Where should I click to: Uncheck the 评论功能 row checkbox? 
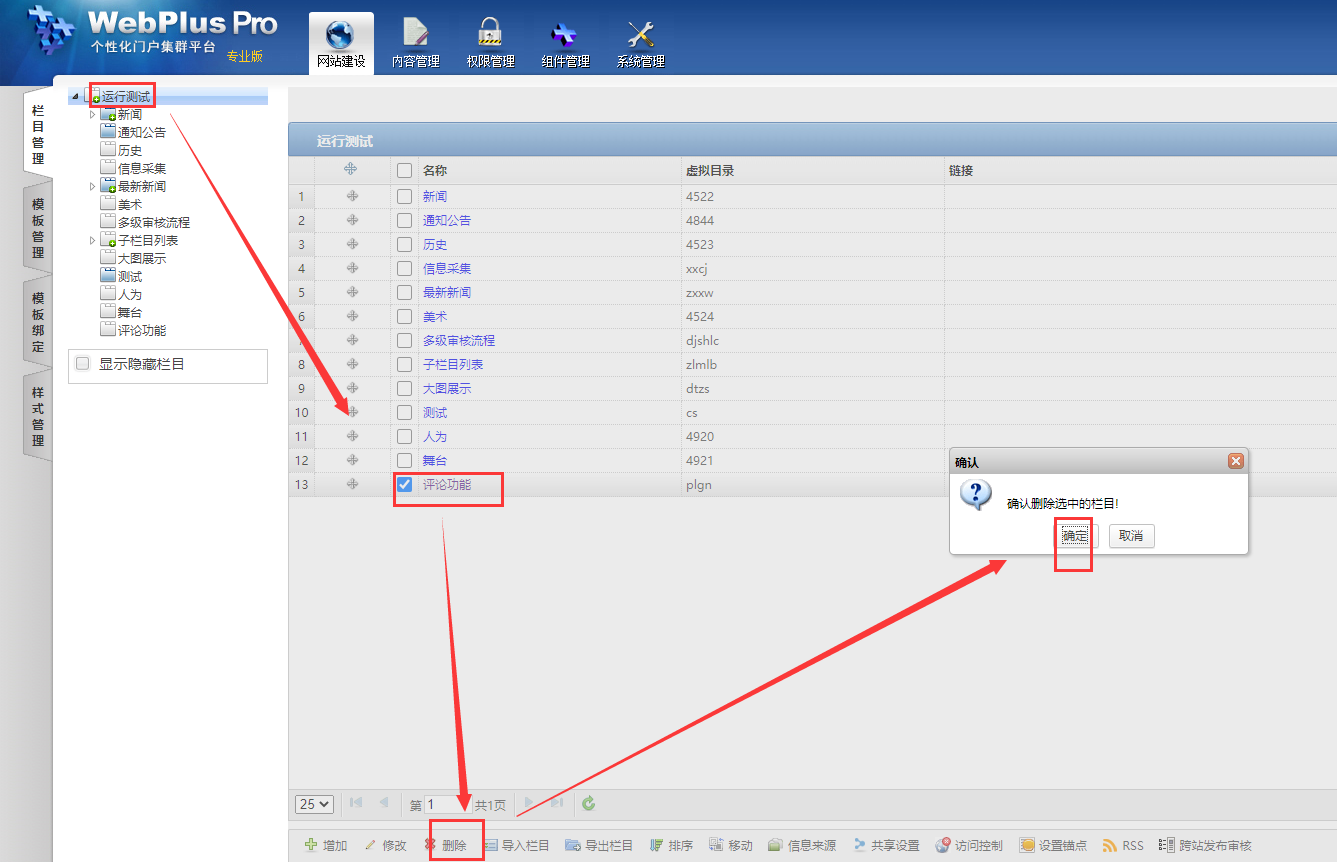point(404,485)
